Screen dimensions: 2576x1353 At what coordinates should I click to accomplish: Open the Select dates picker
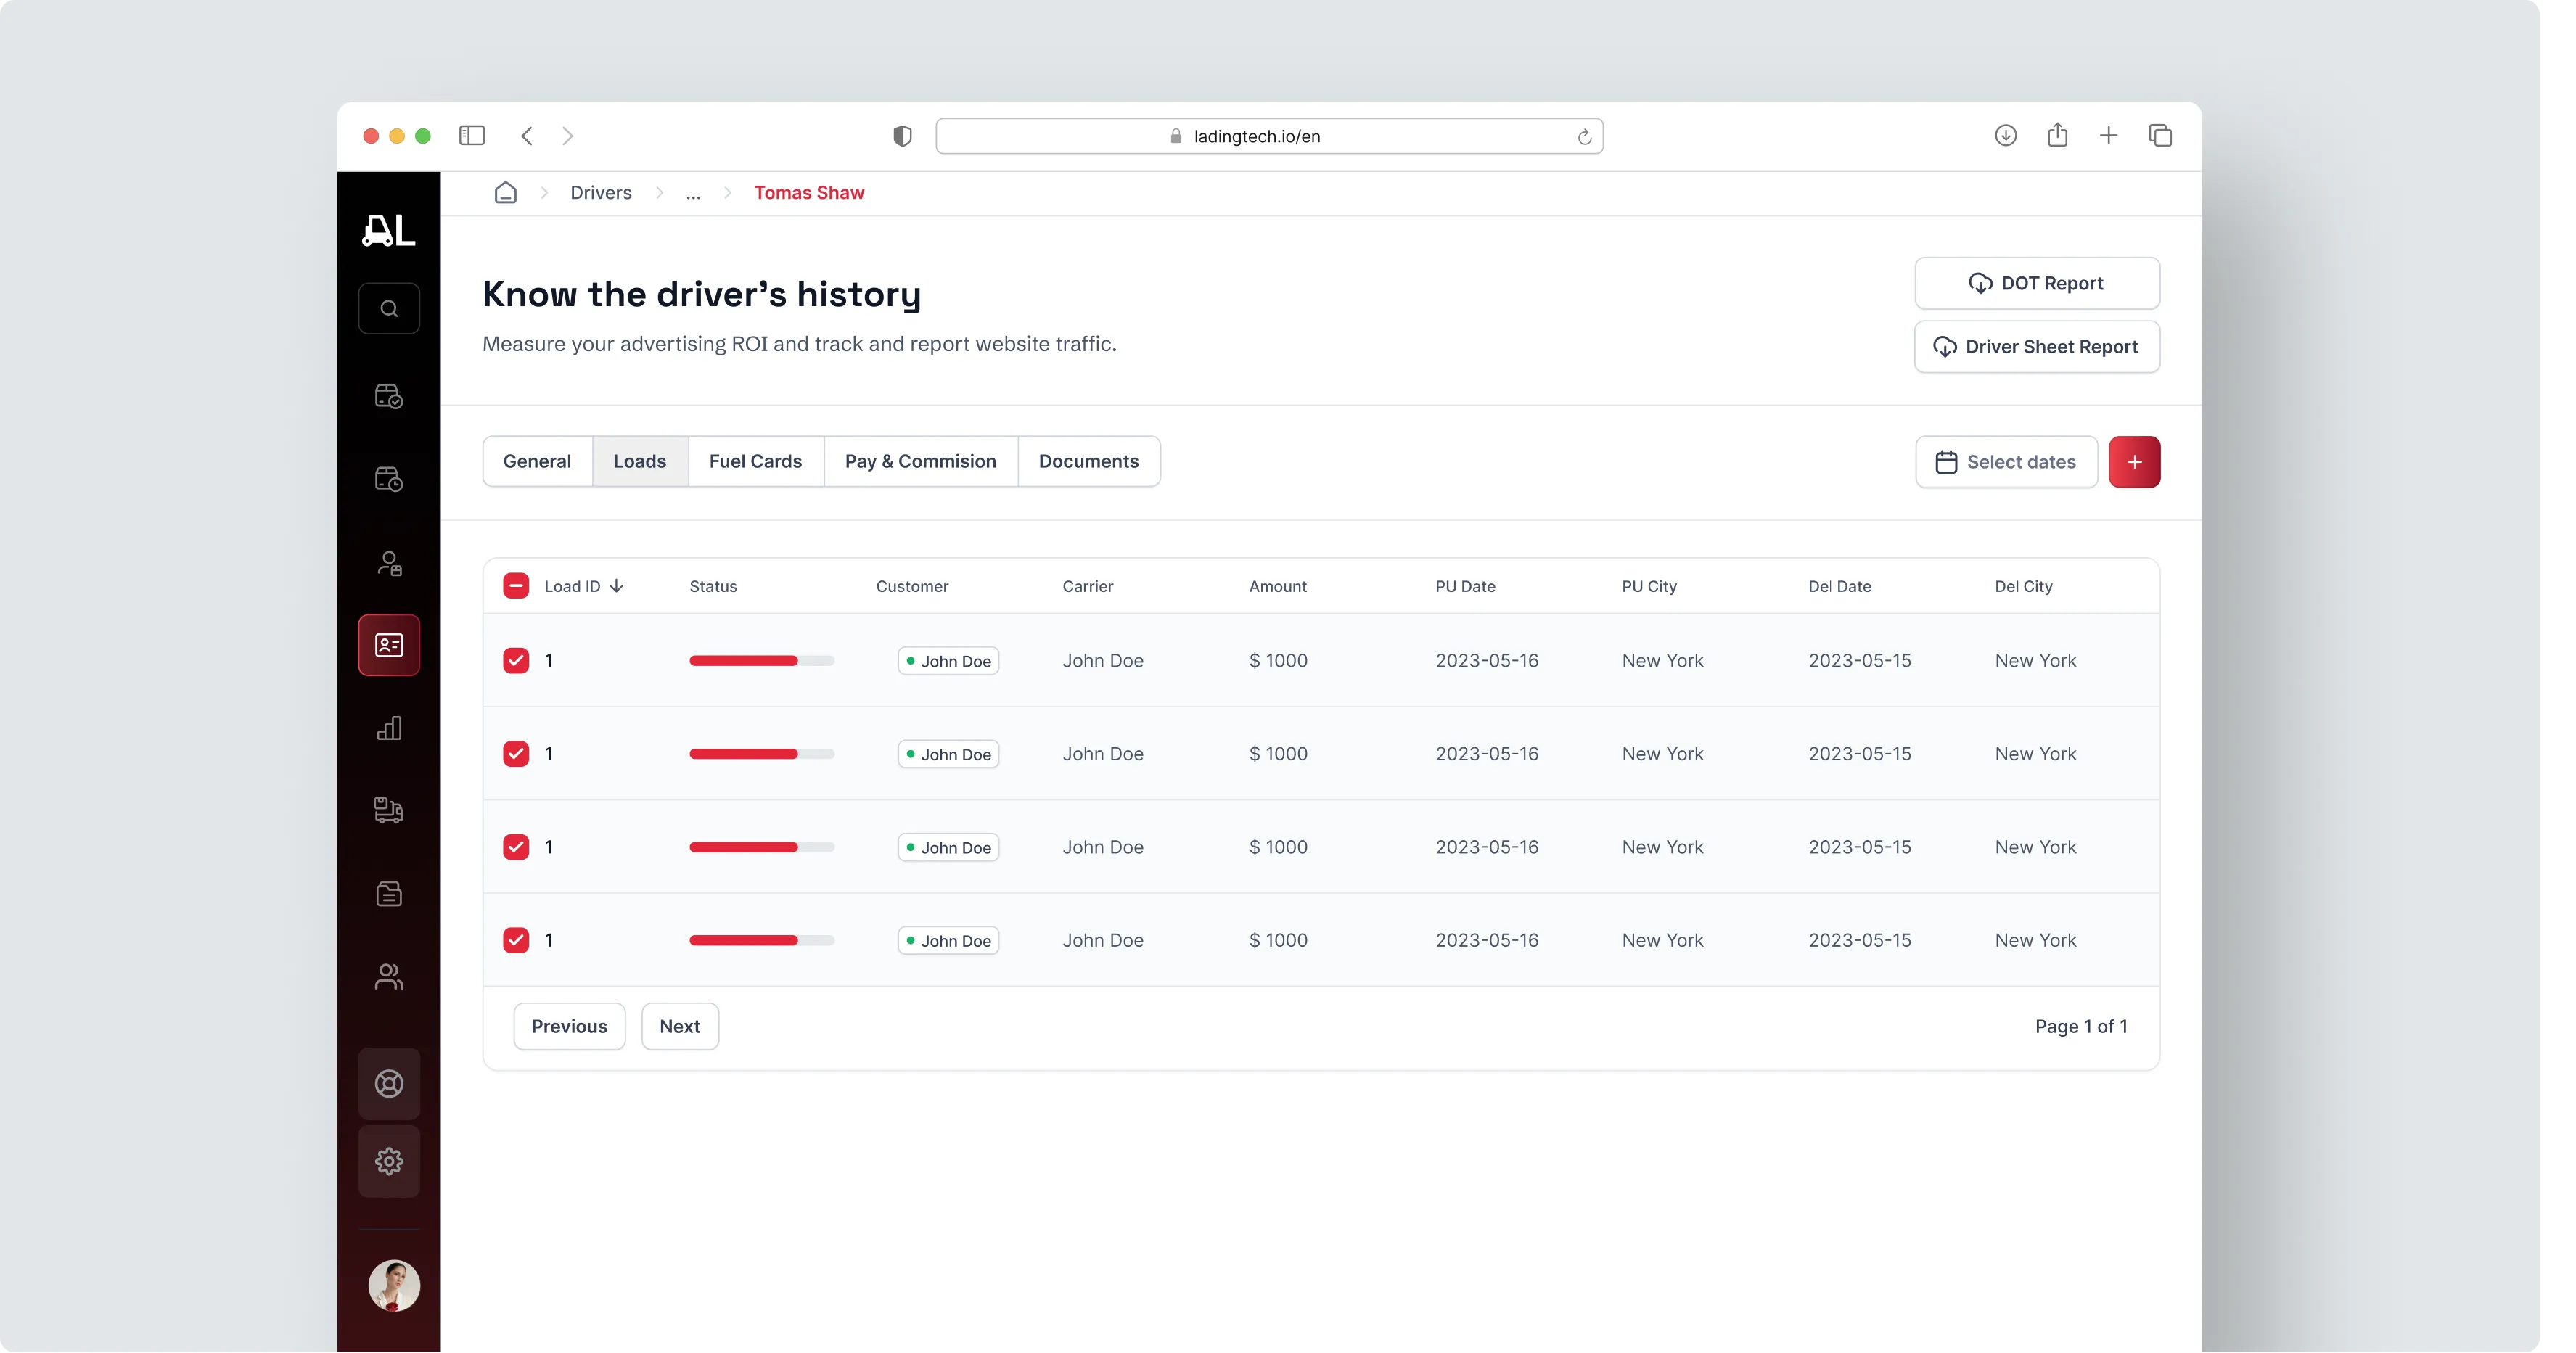coord(2006,461)
